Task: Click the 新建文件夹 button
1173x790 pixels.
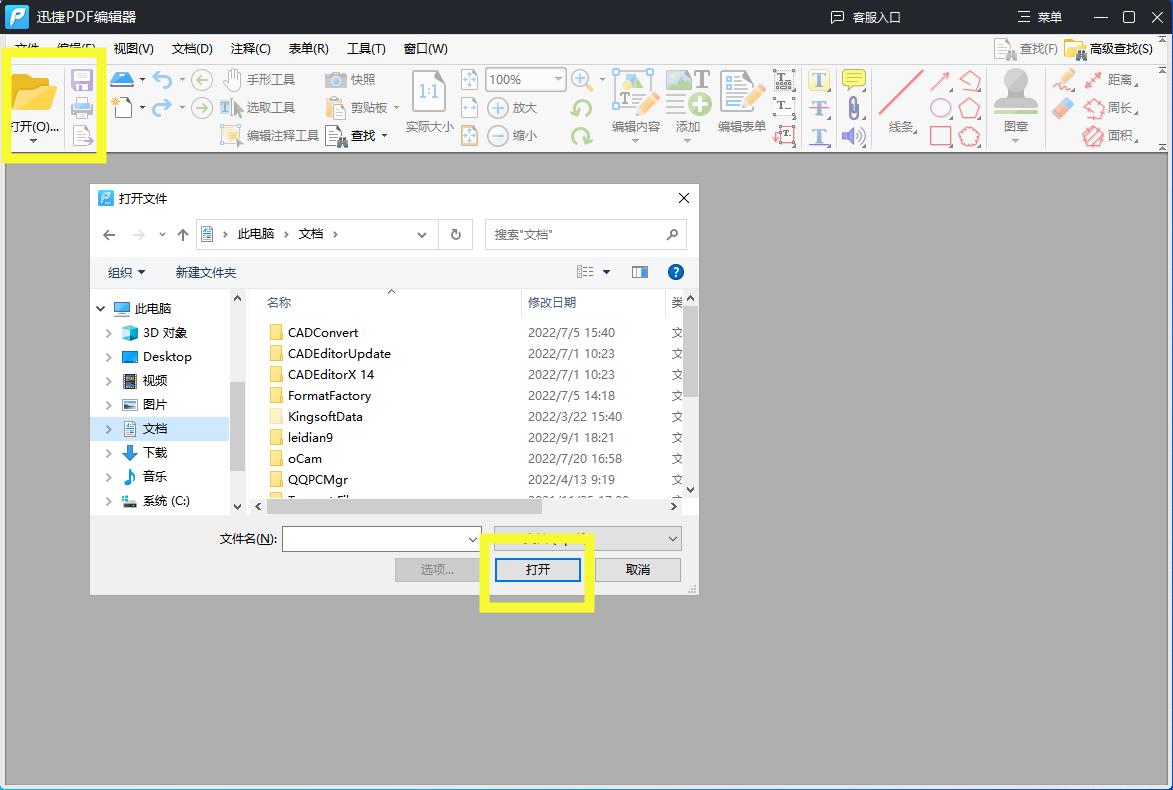Action: pos(205,272)
